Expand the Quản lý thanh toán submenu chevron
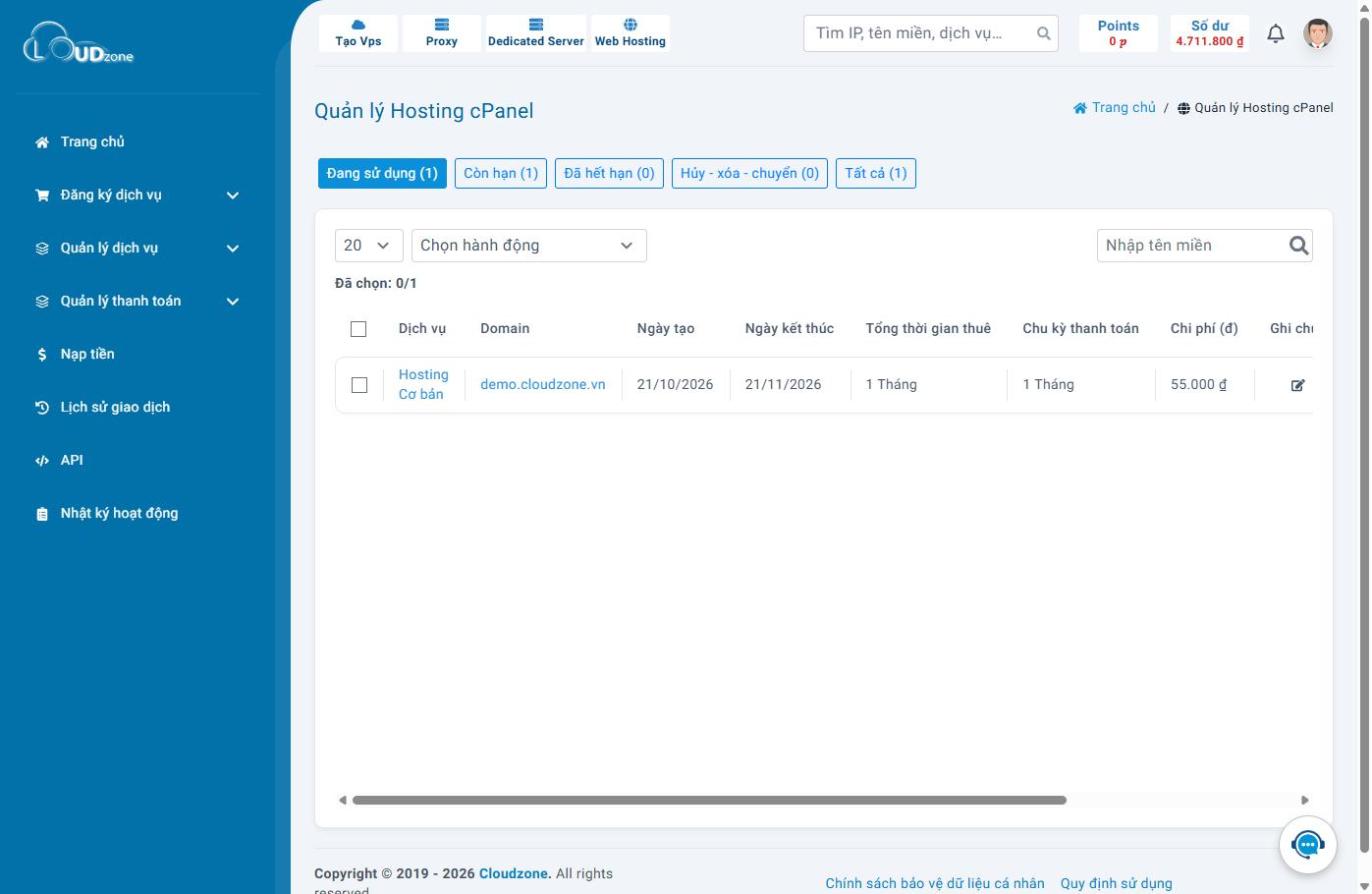1372x894 pixels. [x=233, y=302]
